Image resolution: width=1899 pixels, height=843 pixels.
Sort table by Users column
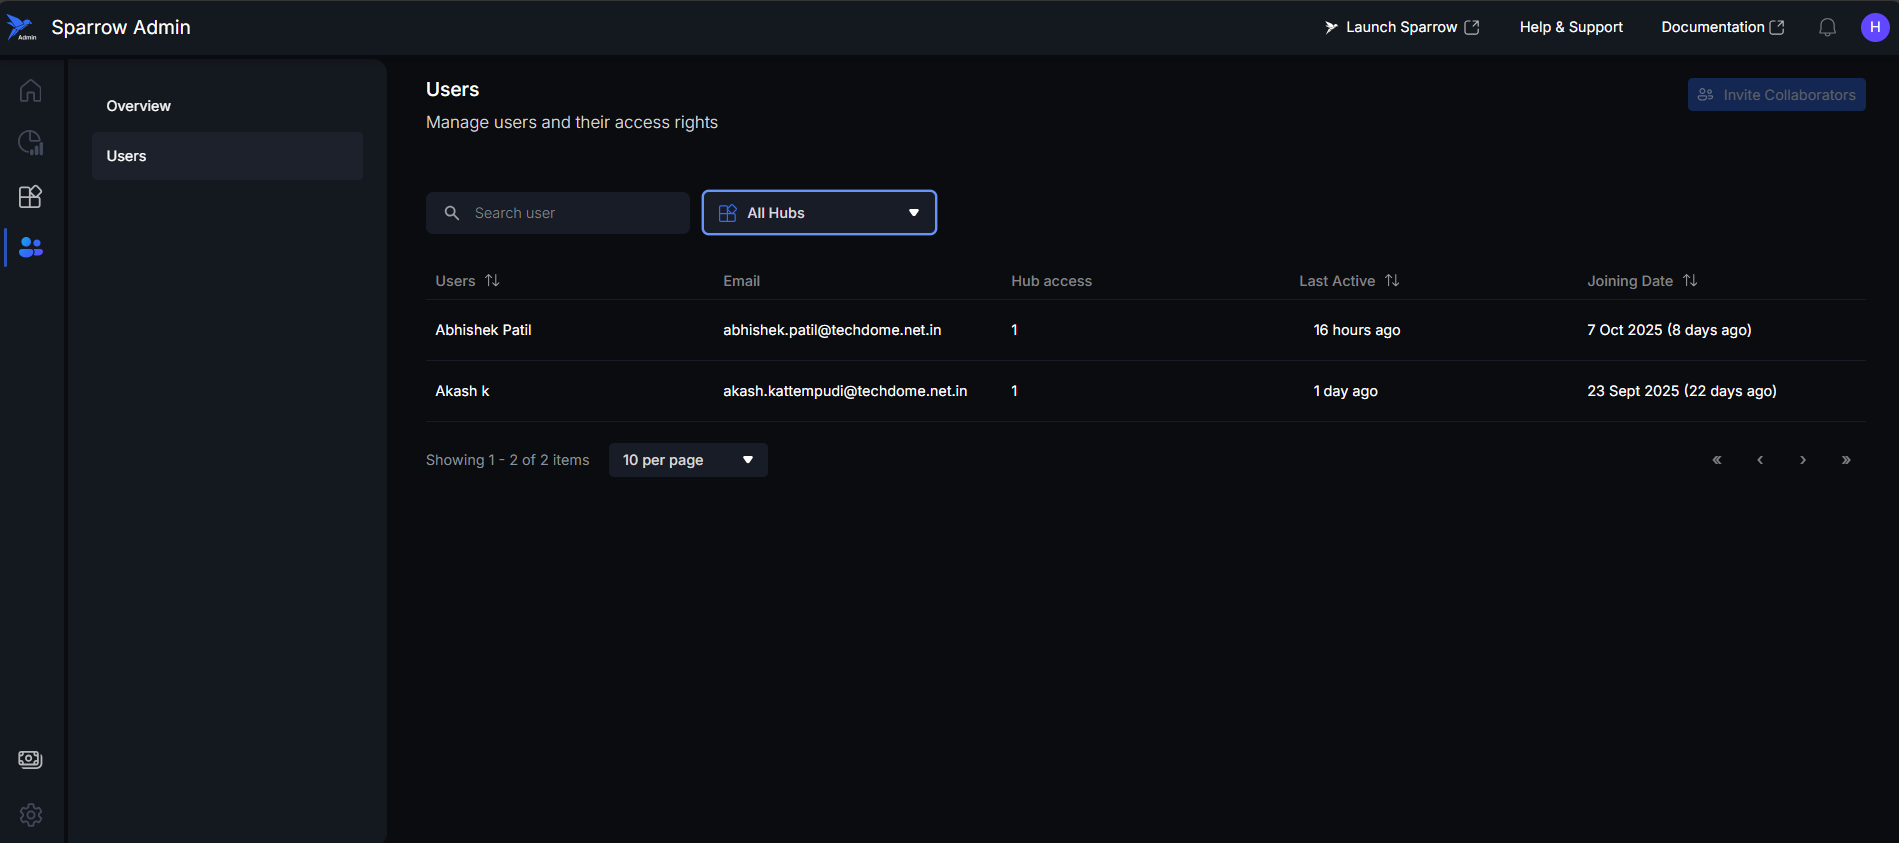[492, 281]
